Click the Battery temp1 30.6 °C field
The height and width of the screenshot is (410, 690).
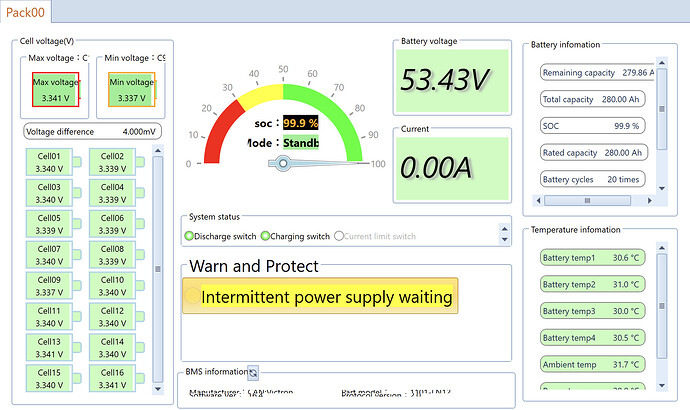[x=592, y=258]
